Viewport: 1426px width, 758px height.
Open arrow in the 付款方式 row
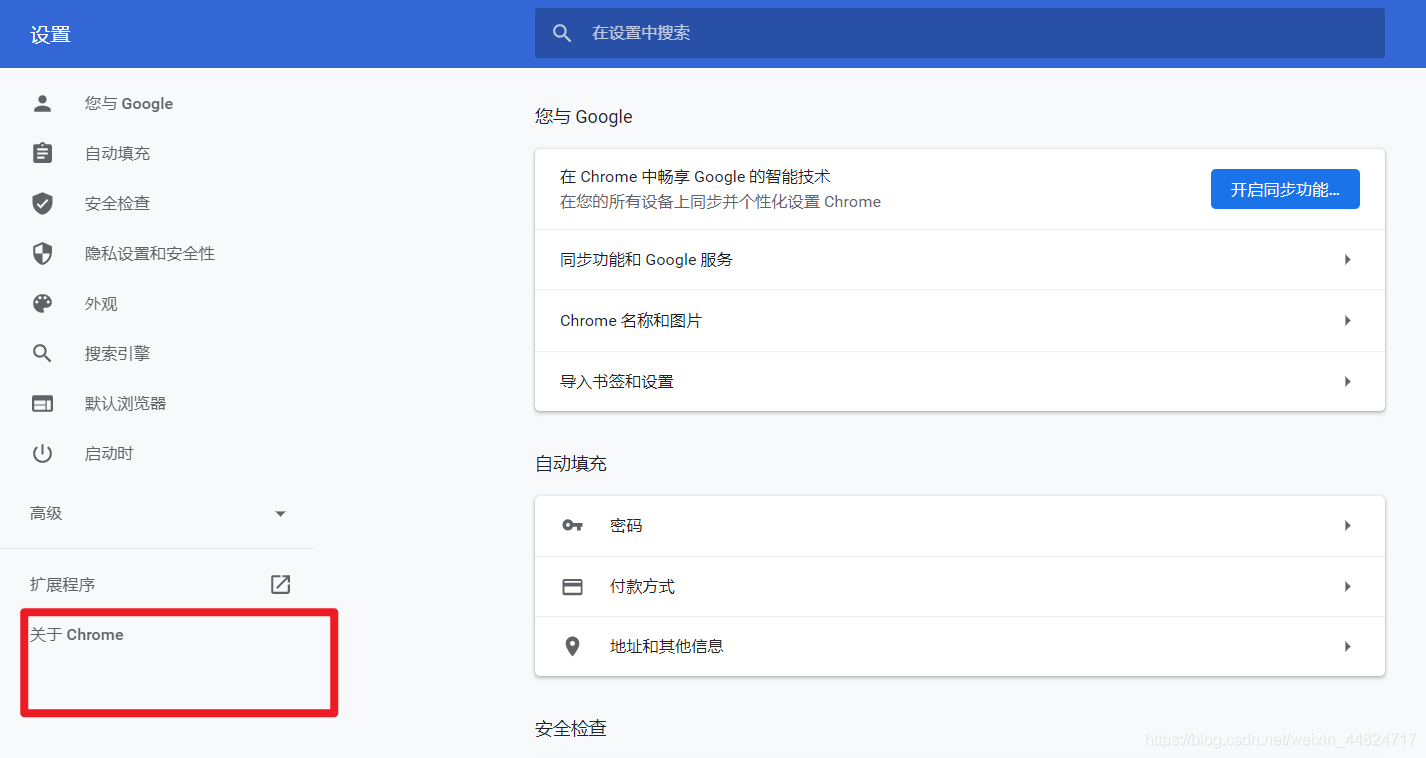1348,586
